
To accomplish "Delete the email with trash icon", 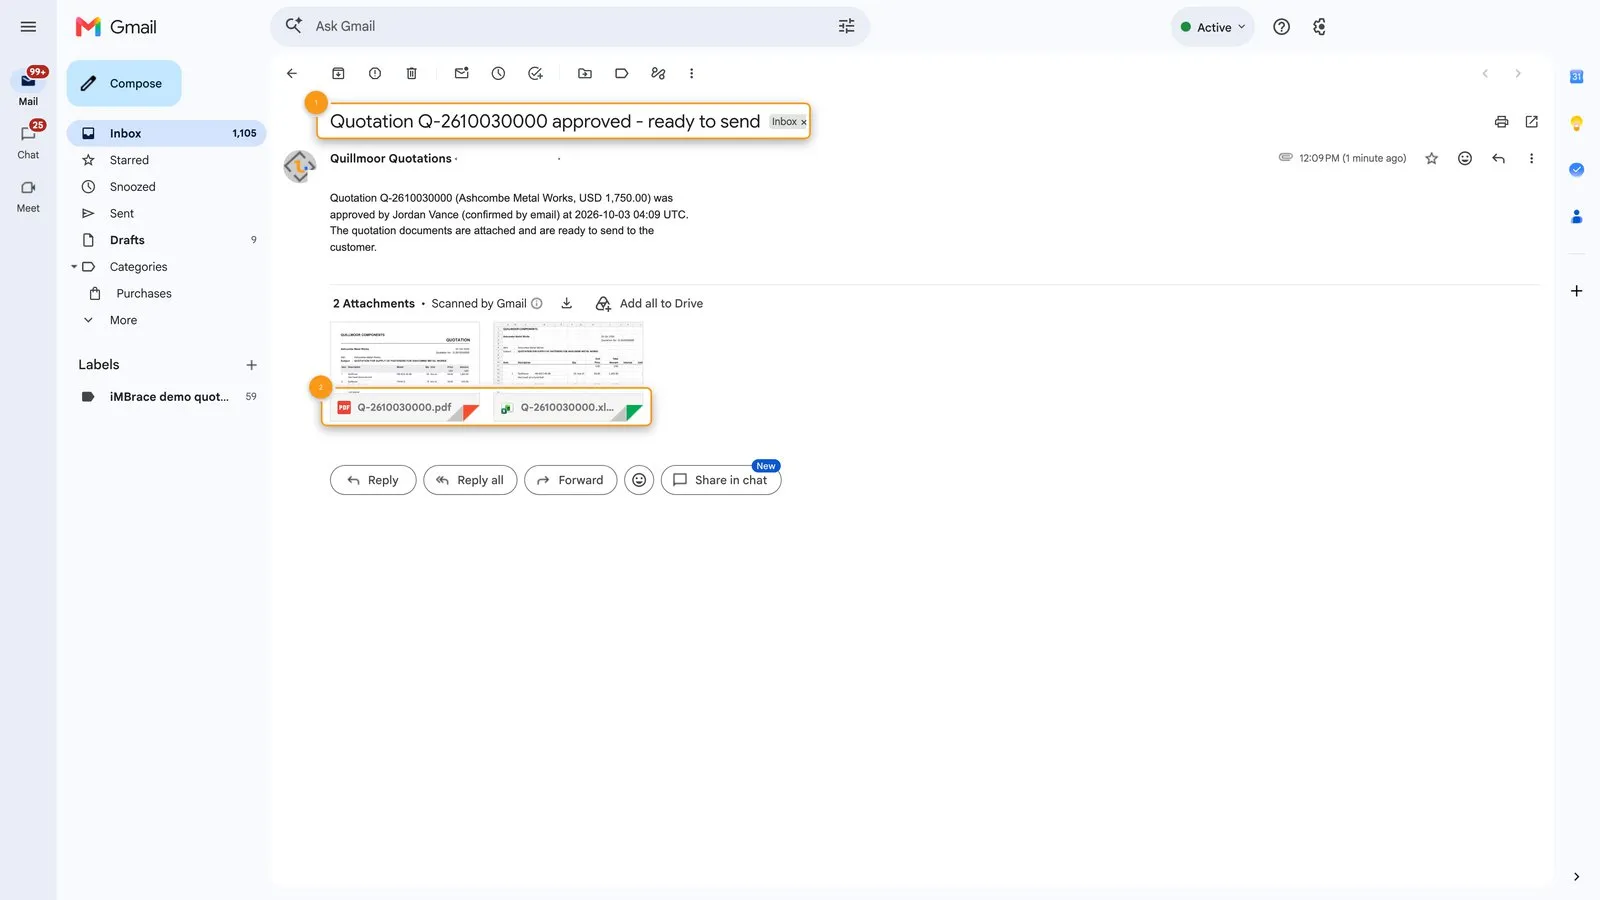I will click(x=411, y=73).
